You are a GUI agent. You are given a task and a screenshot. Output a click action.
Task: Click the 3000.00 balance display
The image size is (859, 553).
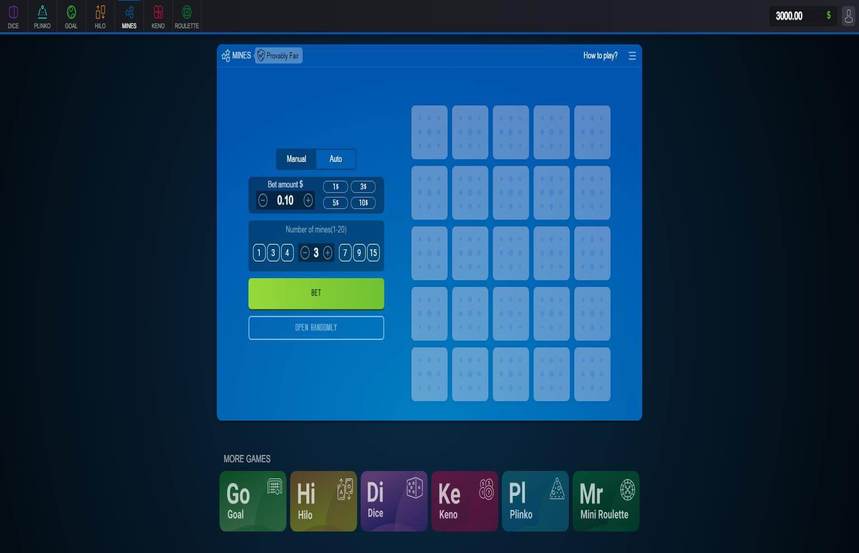[x=789, y=16]
